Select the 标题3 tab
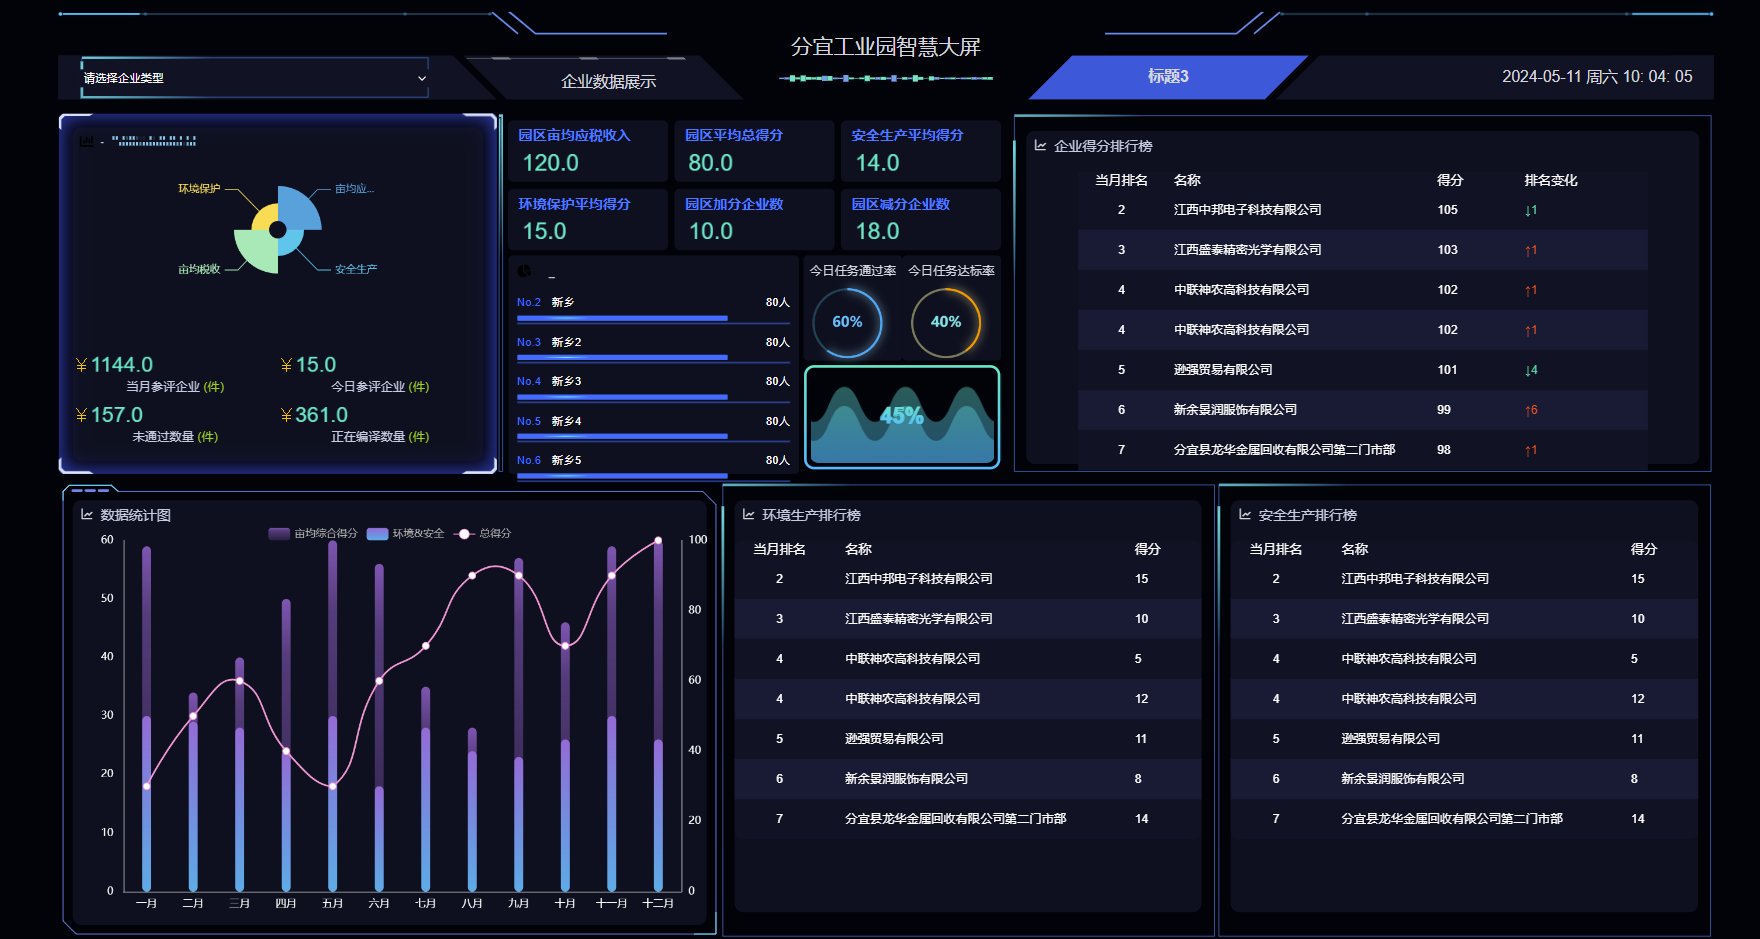This screenshot has height=939, width=1760. (x=1167, y=77)
